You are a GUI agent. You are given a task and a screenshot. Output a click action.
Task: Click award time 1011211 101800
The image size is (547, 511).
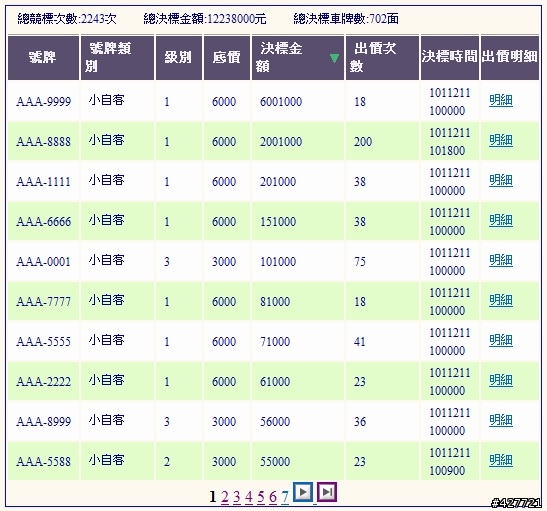(x=450, y=142)
